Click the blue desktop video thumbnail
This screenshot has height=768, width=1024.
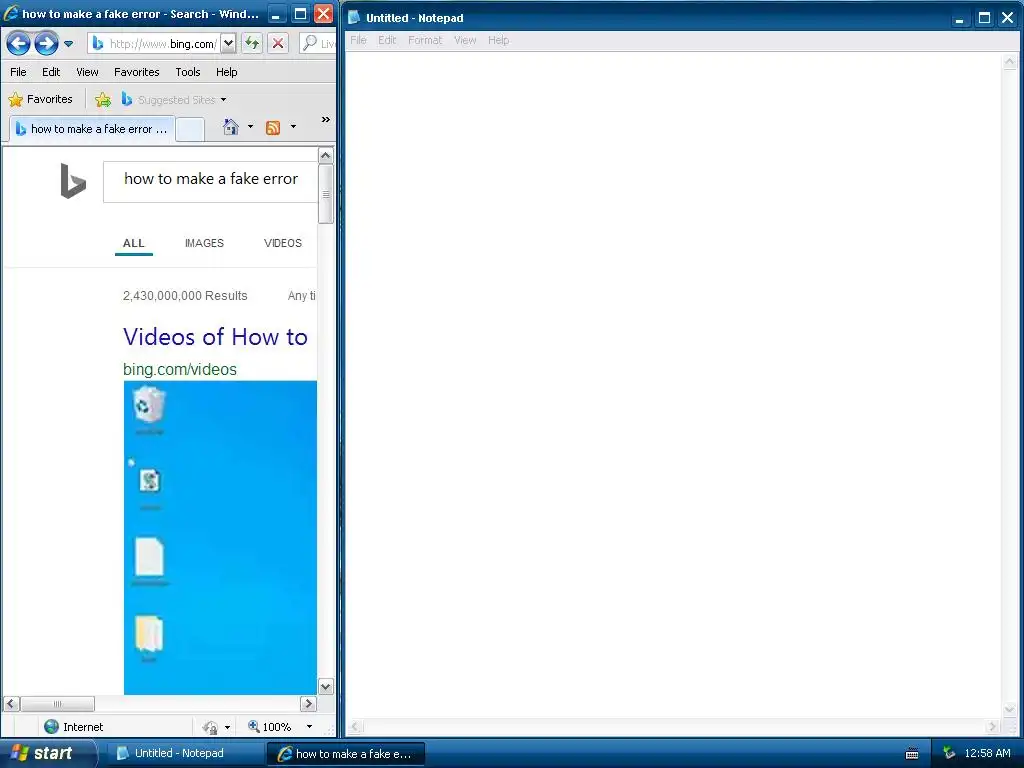[x=220, y=537]
